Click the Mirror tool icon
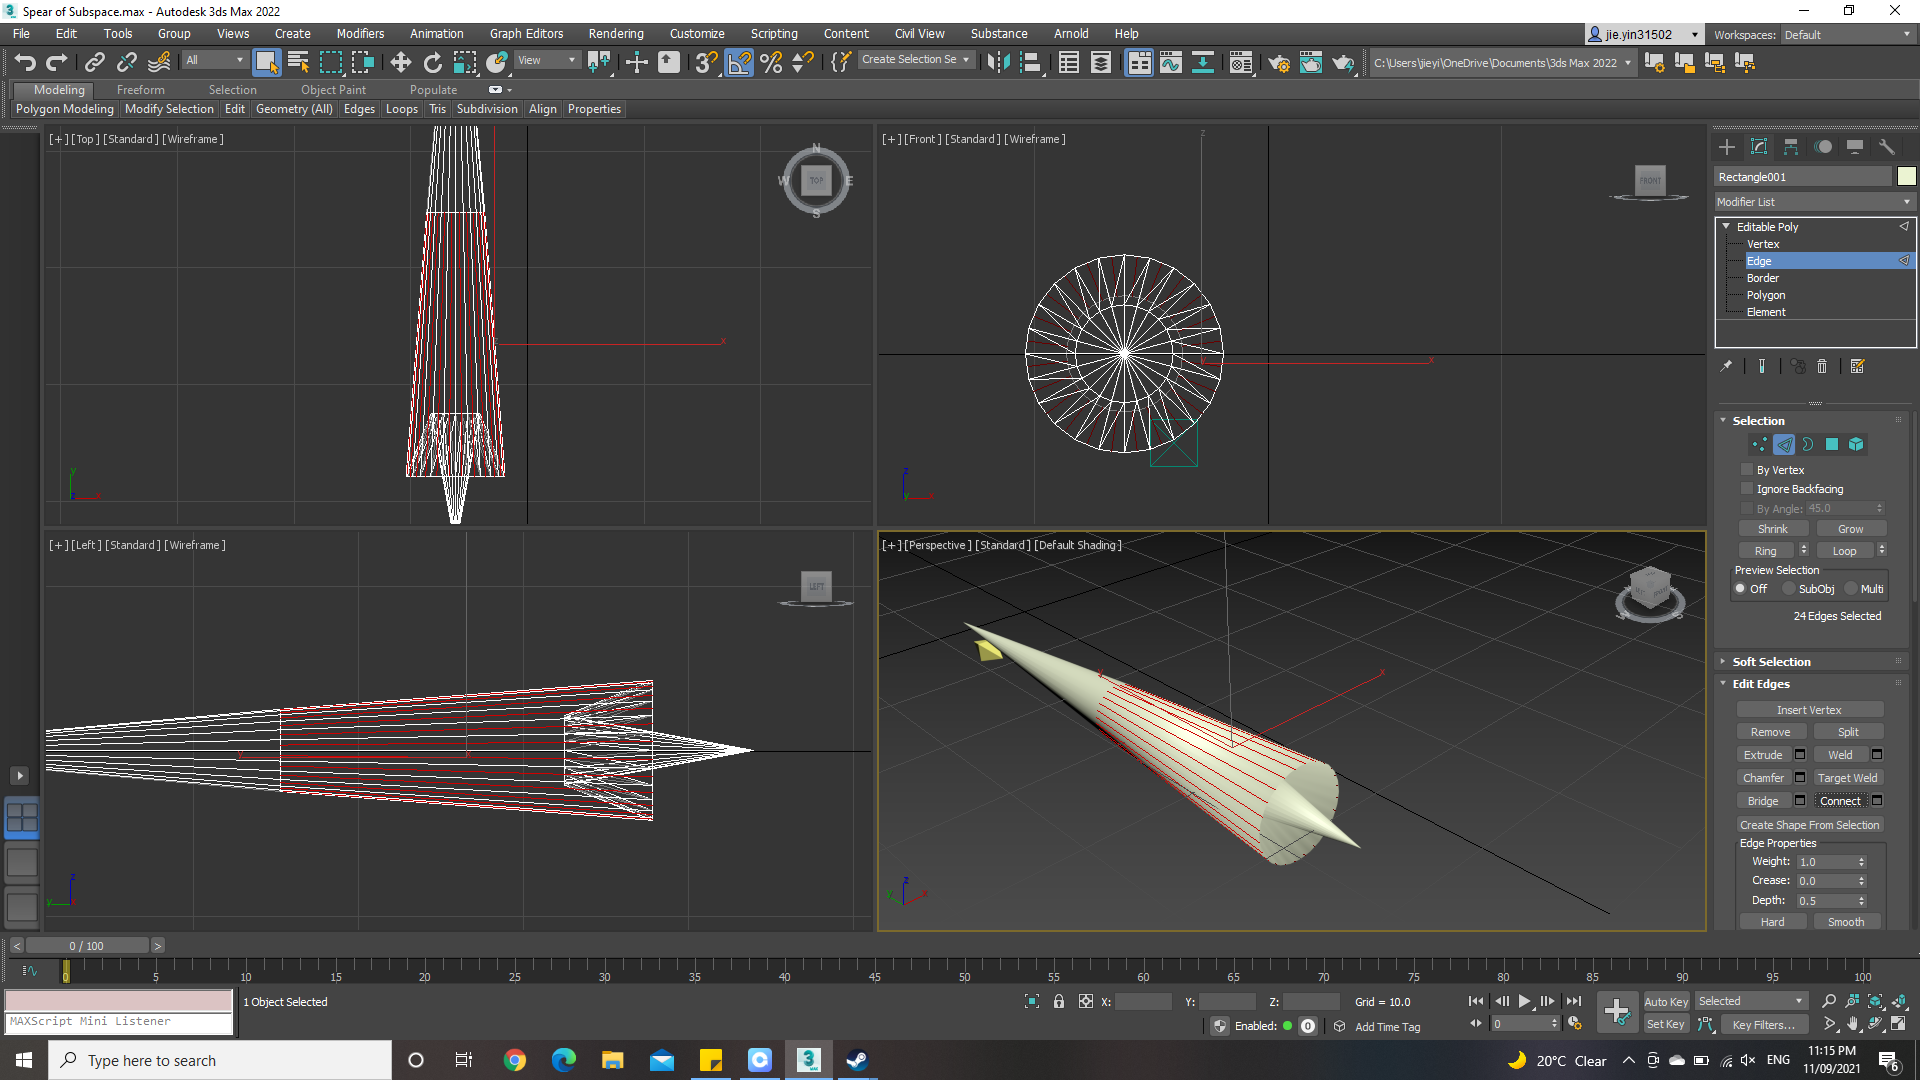Image resolution: width=1920 pixels, height=1080 pixels. [x=997, y=62]
